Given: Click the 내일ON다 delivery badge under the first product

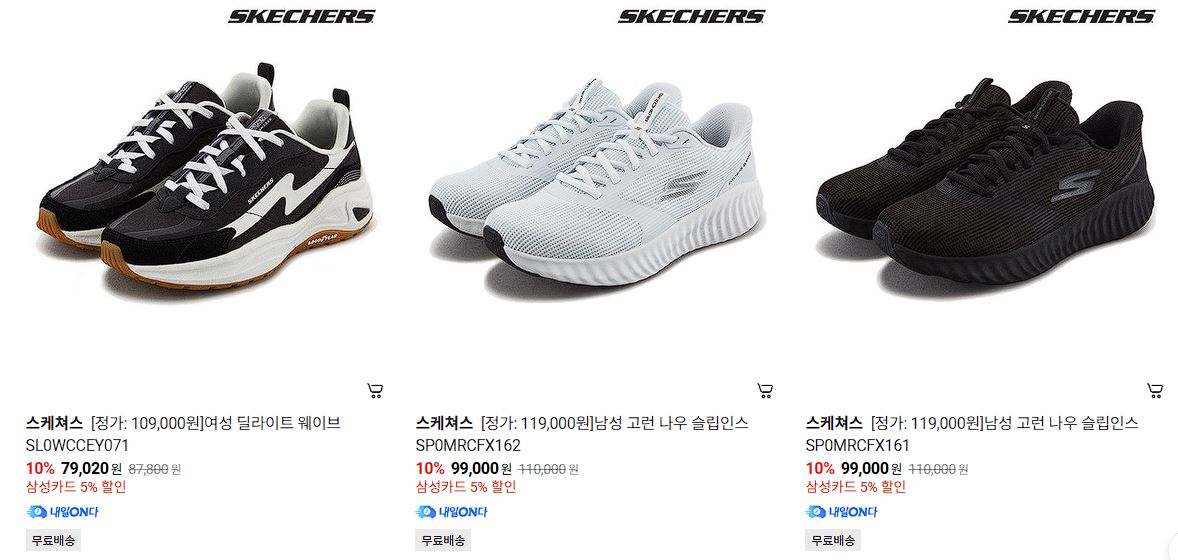Looking at the screenshot, I should point(62,512).
